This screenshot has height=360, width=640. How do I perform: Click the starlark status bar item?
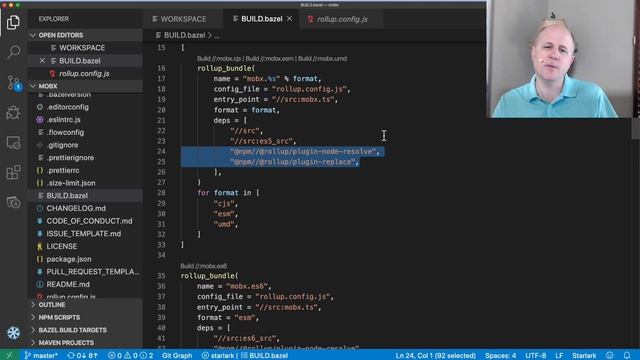pos(218,356)
